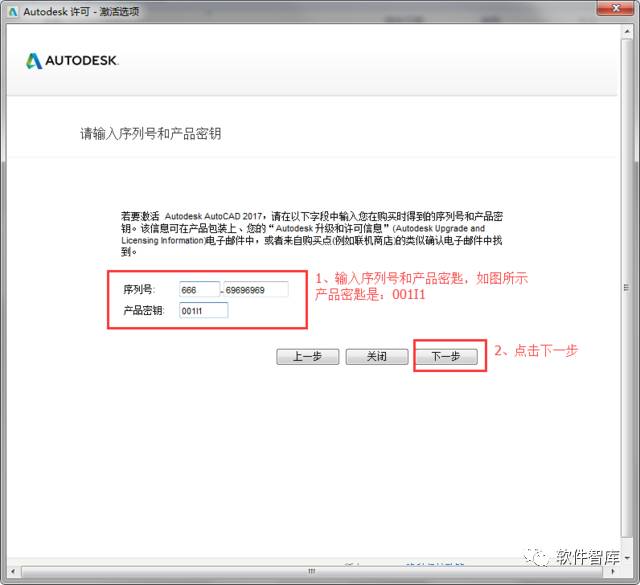Focus the serial number field 69696969
The width and height of the screenshot is (640, 585).
(x=256, y=289)
